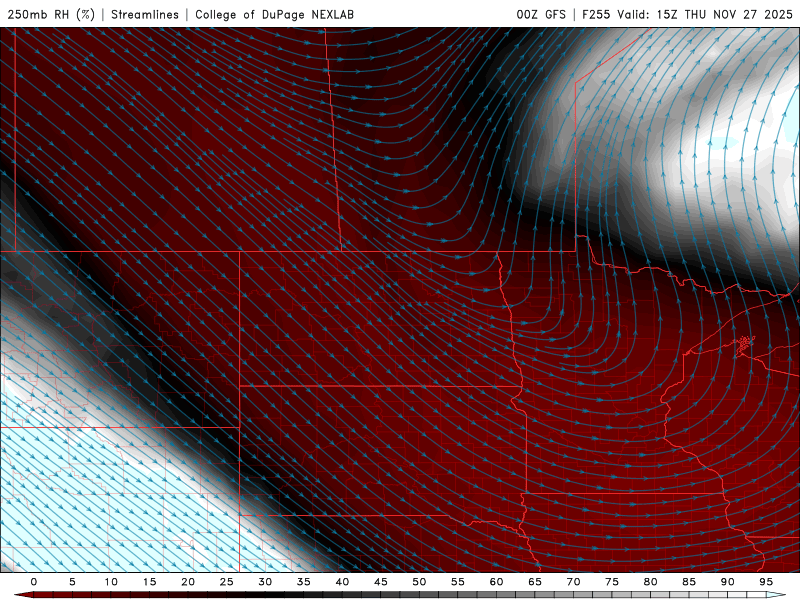Screen dimensions: 800x600
Task: Click the colorbar tick label '45'
Action: (381, 582)
